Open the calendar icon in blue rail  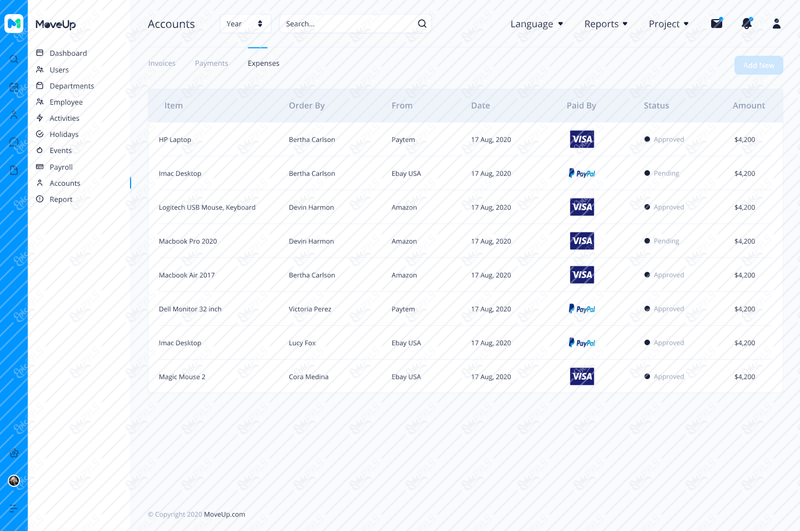pyautogui.click(x=14, y=87)
